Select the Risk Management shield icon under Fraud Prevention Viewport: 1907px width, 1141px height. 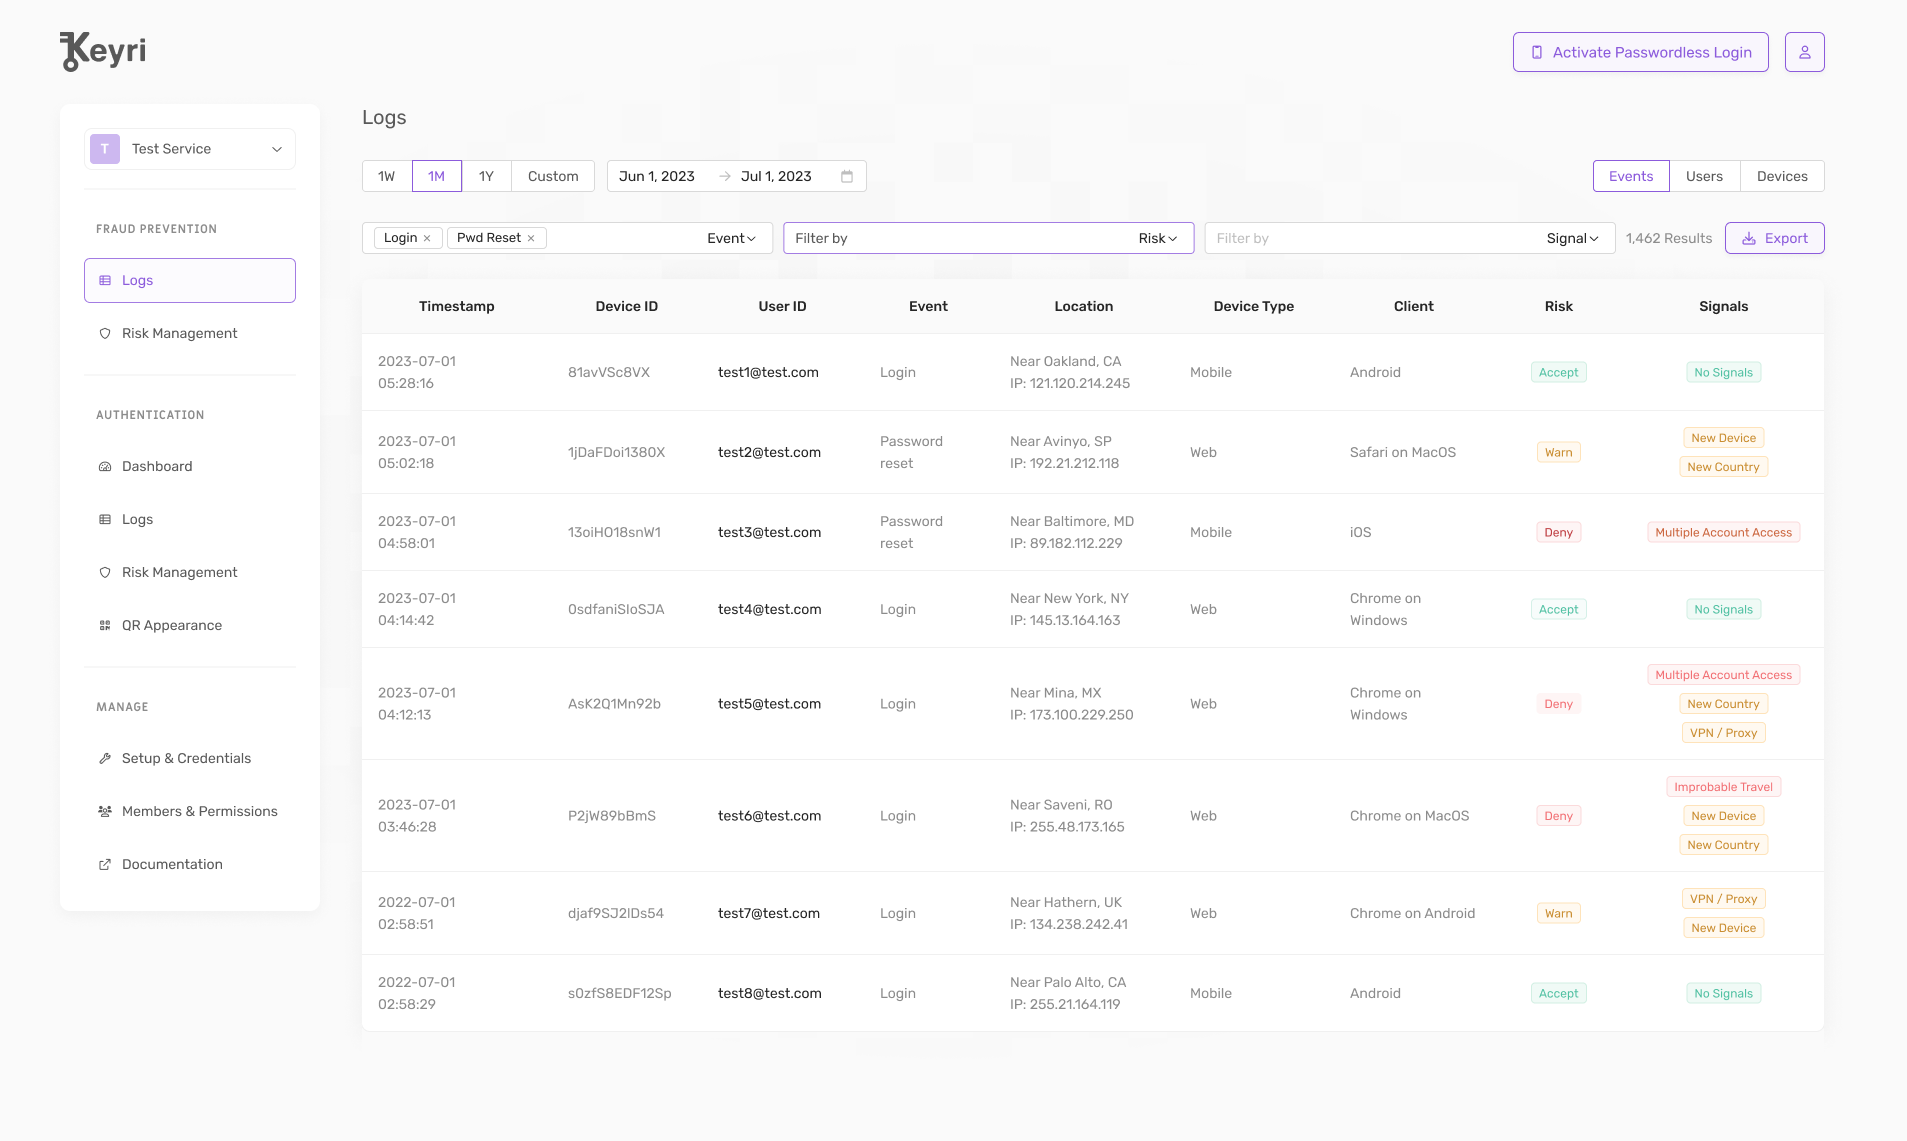click(x=106, y=333)
